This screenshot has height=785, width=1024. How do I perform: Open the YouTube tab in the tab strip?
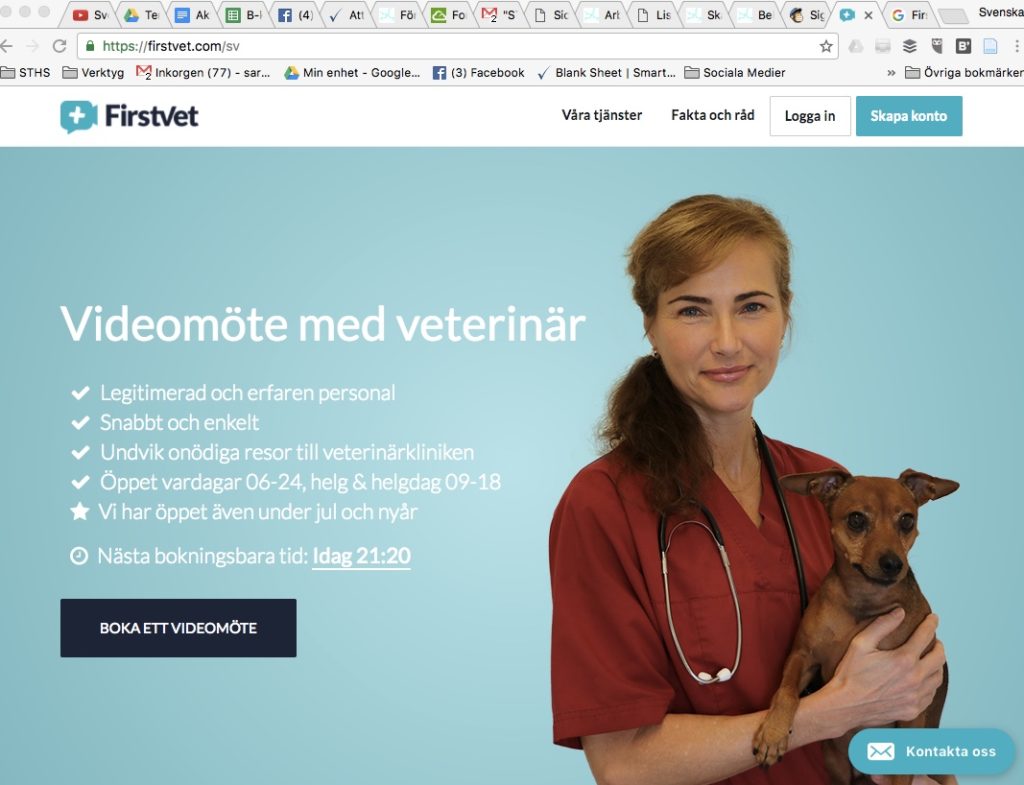click(x=90, y=14)
